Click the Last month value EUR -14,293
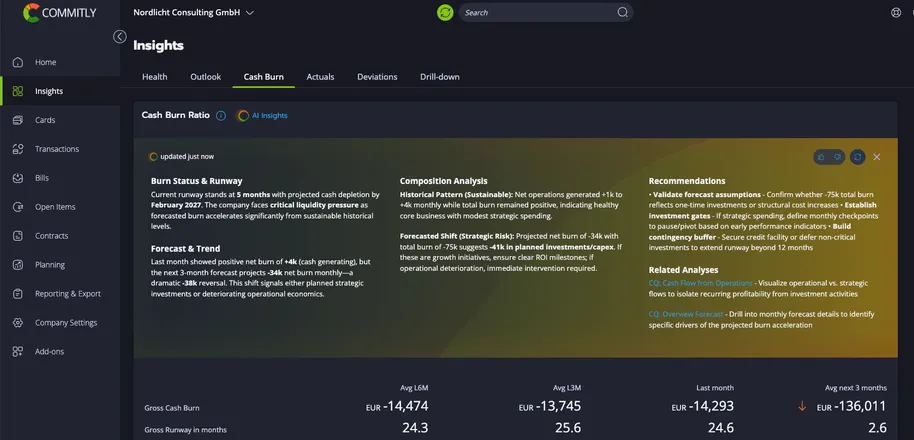This screenshot has width=914, height=440. pos(702,406)
